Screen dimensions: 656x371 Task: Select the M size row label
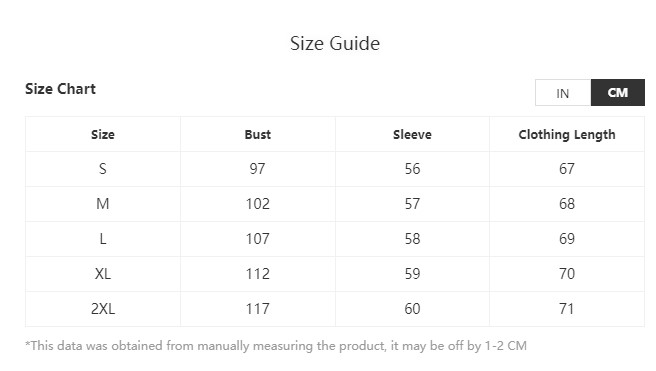coord(103,204)
